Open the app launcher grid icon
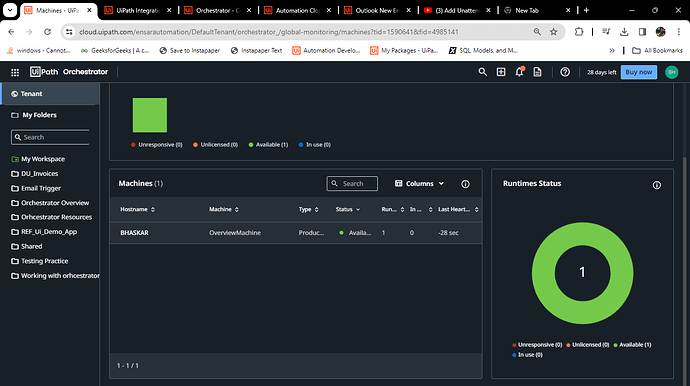 coord(15,72)
